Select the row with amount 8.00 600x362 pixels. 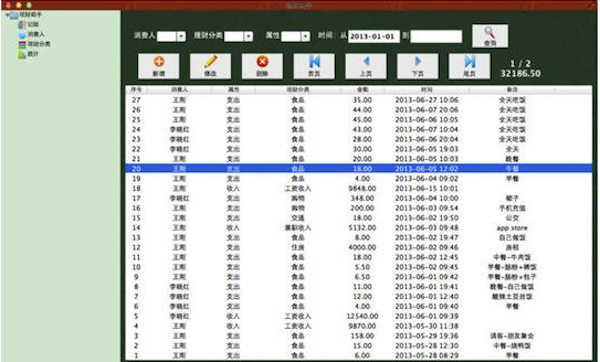[x=359, y=238]
